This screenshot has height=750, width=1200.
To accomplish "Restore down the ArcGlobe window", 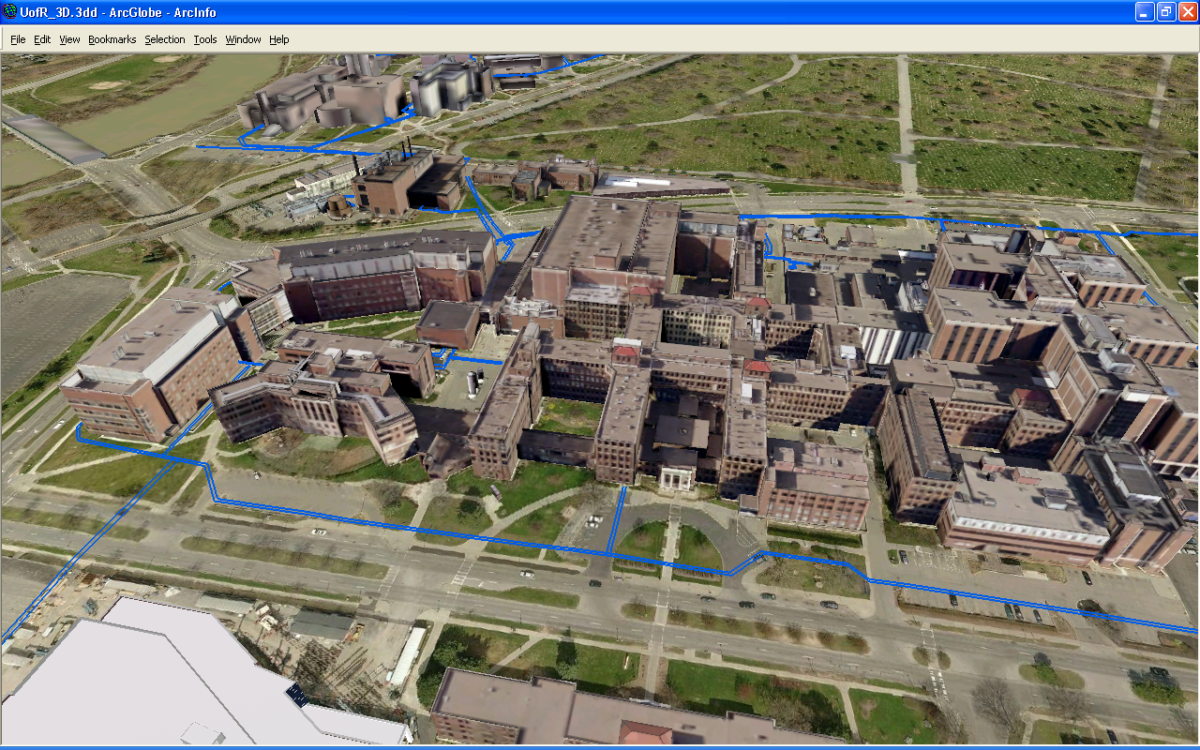I will tap(1166, 12).
